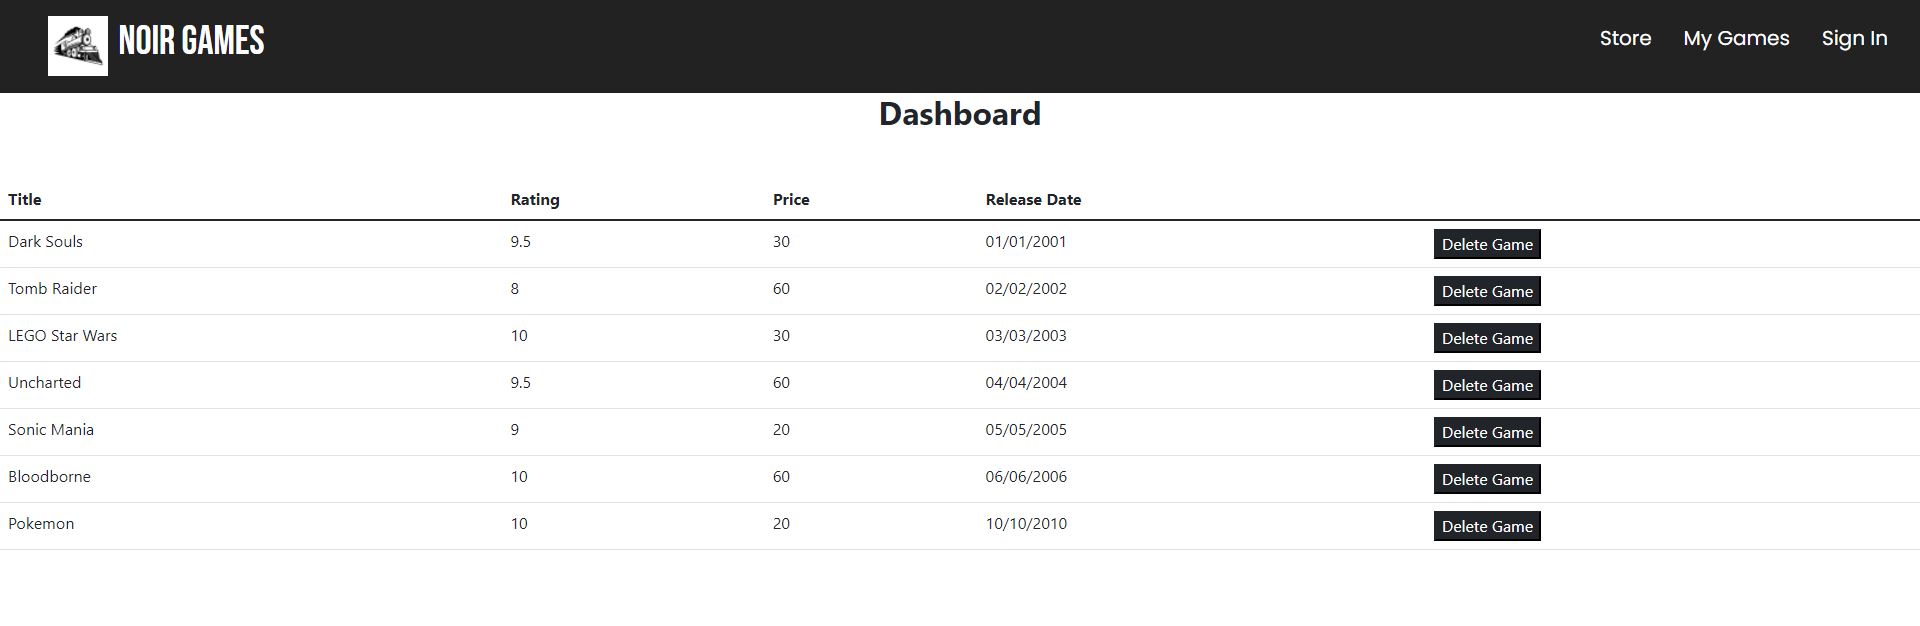Viewport: 1920px width, 626px height.
Task: Select the Tomb Raider title cell
Action: click(52, 288)
